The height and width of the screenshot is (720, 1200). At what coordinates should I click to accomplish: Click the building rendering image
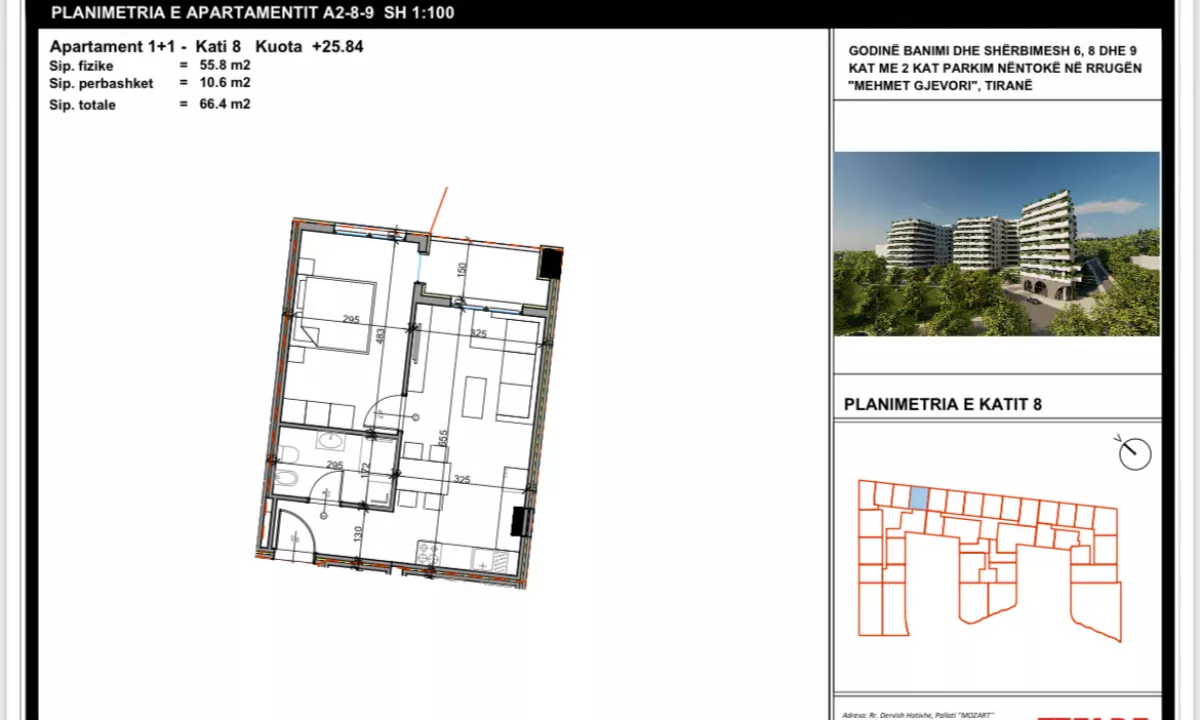tap(996, 243)
